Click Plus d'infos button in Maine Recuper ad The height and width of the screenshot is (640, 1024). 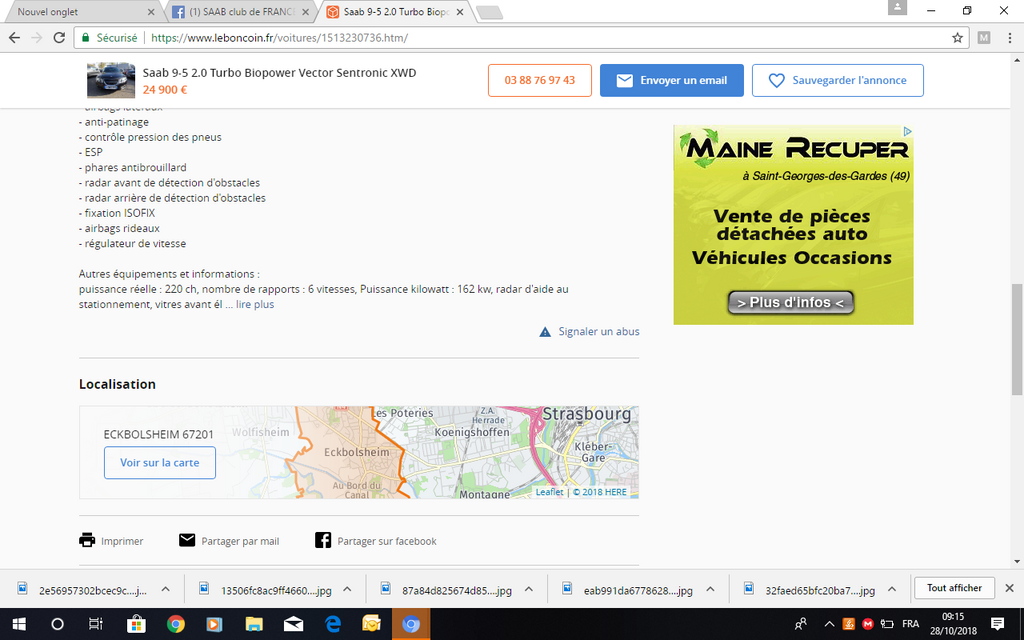(791, 302)
